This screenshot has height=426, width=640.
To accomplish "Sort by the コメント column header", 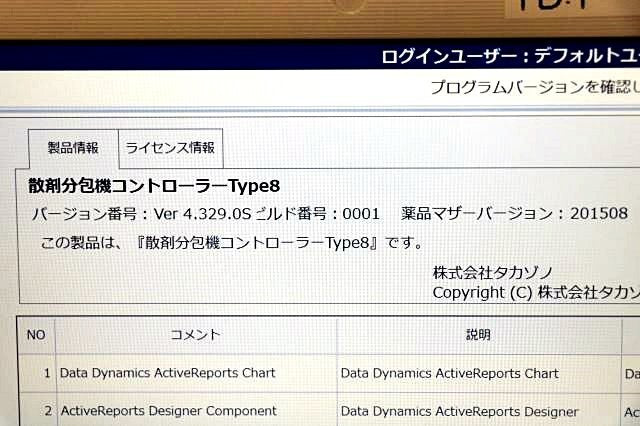I will click(196, 335).
